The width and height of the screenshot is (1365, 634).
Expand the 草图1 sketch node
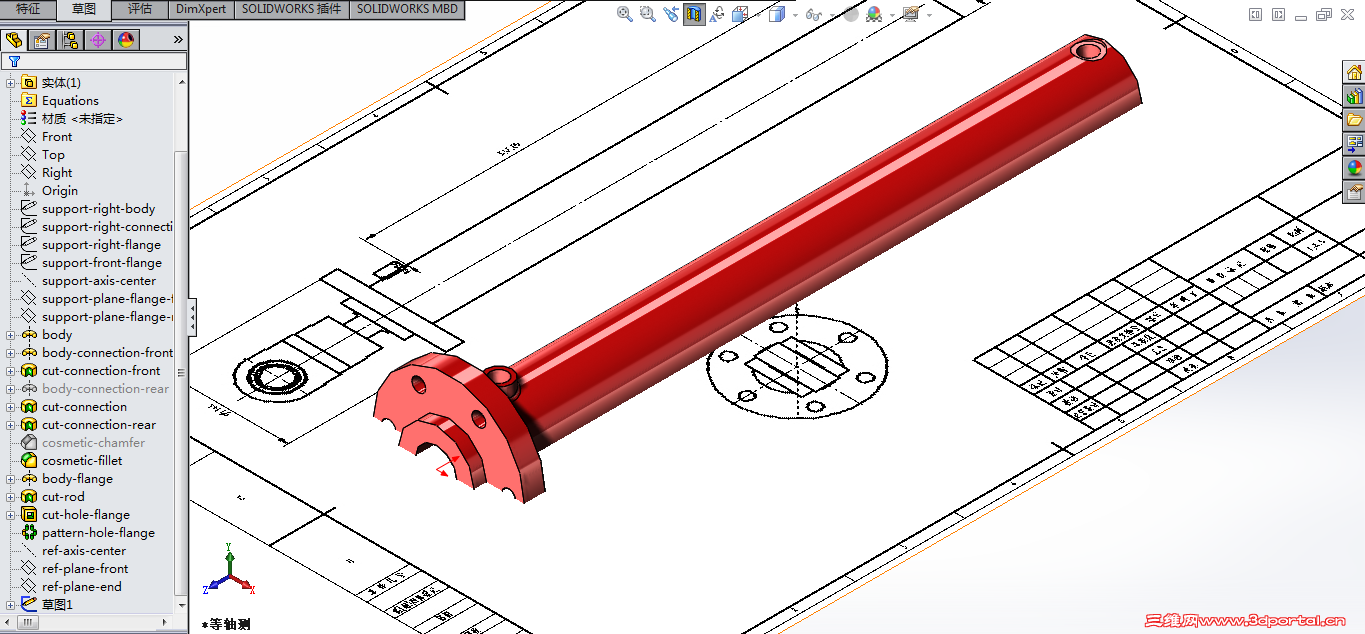(11, 605)
